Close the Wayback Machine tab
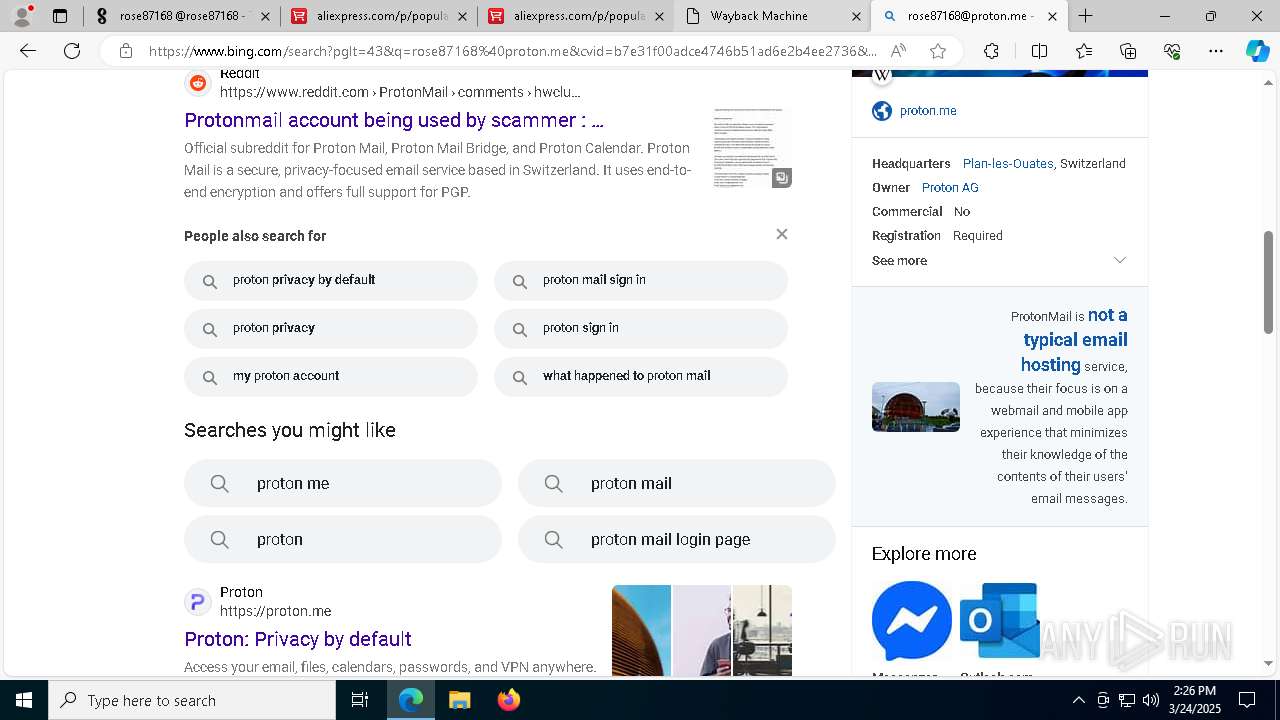 pos(856,16)
